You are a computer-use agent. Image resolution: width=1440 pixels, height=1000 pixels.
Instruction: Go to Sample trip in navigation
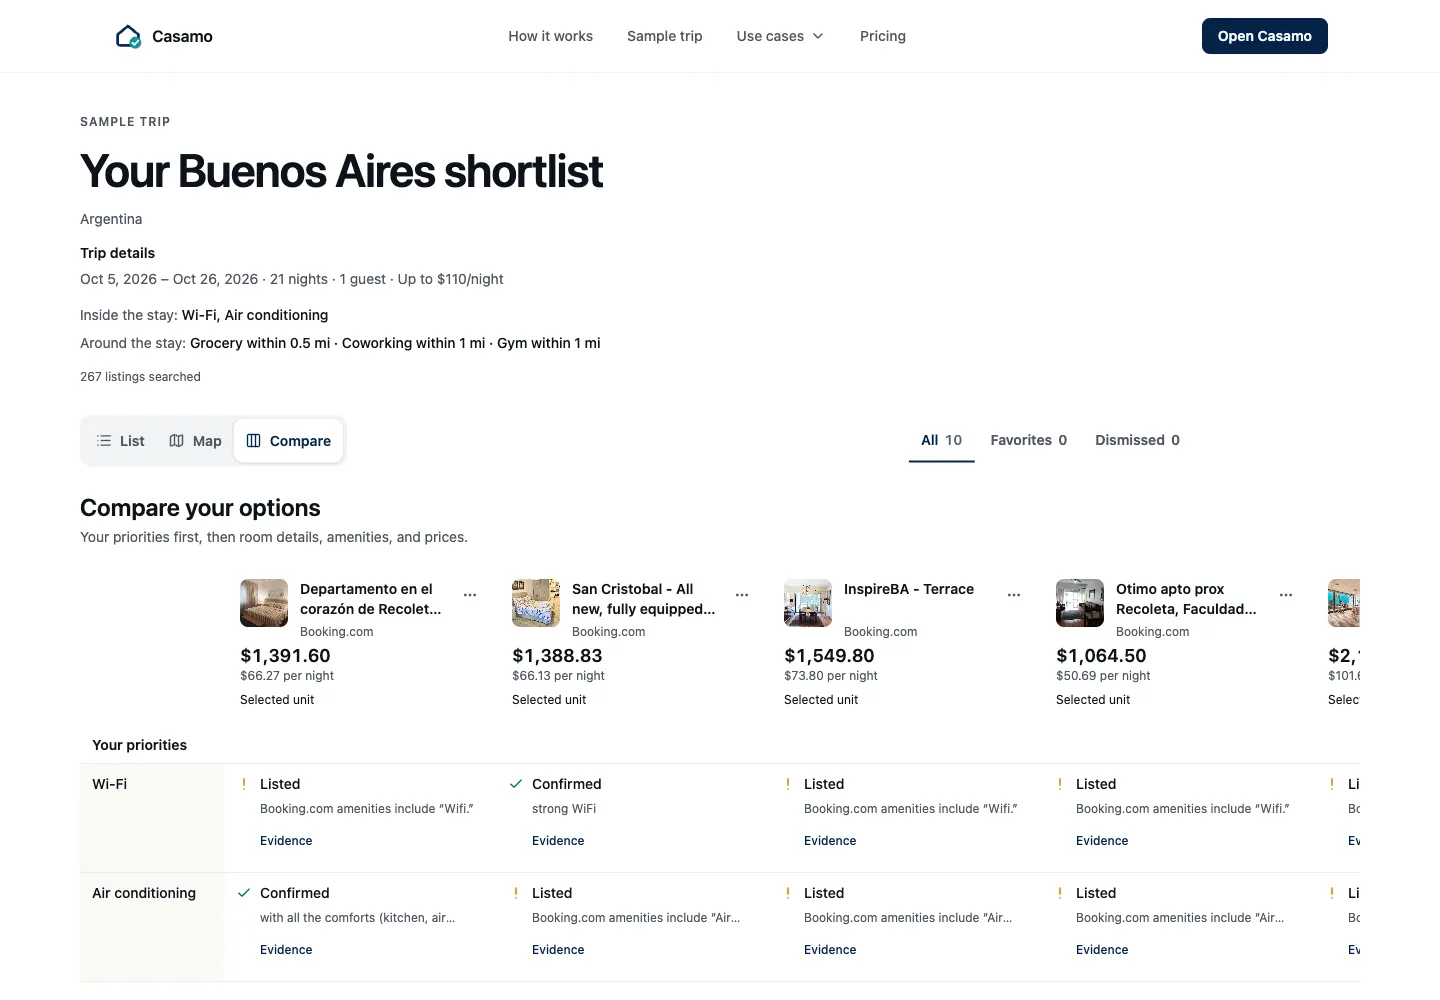point(665,36)
